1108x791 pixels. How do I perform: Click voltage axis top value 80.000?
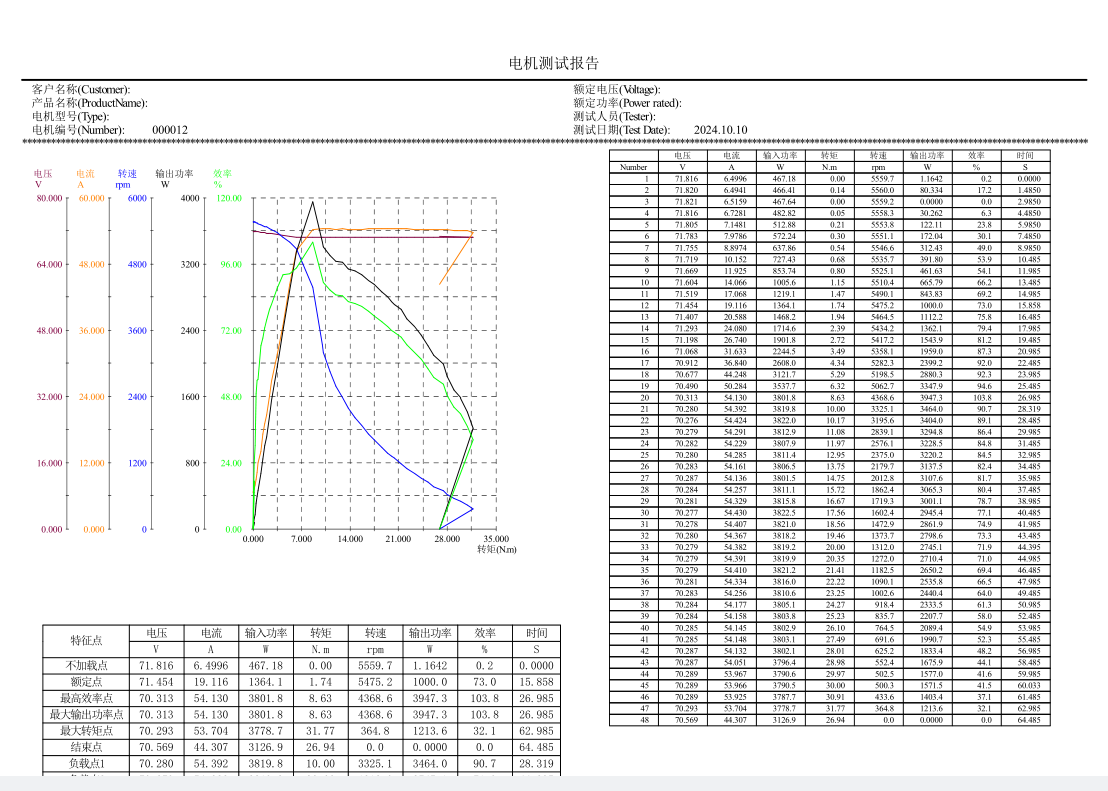click(49, 199)
